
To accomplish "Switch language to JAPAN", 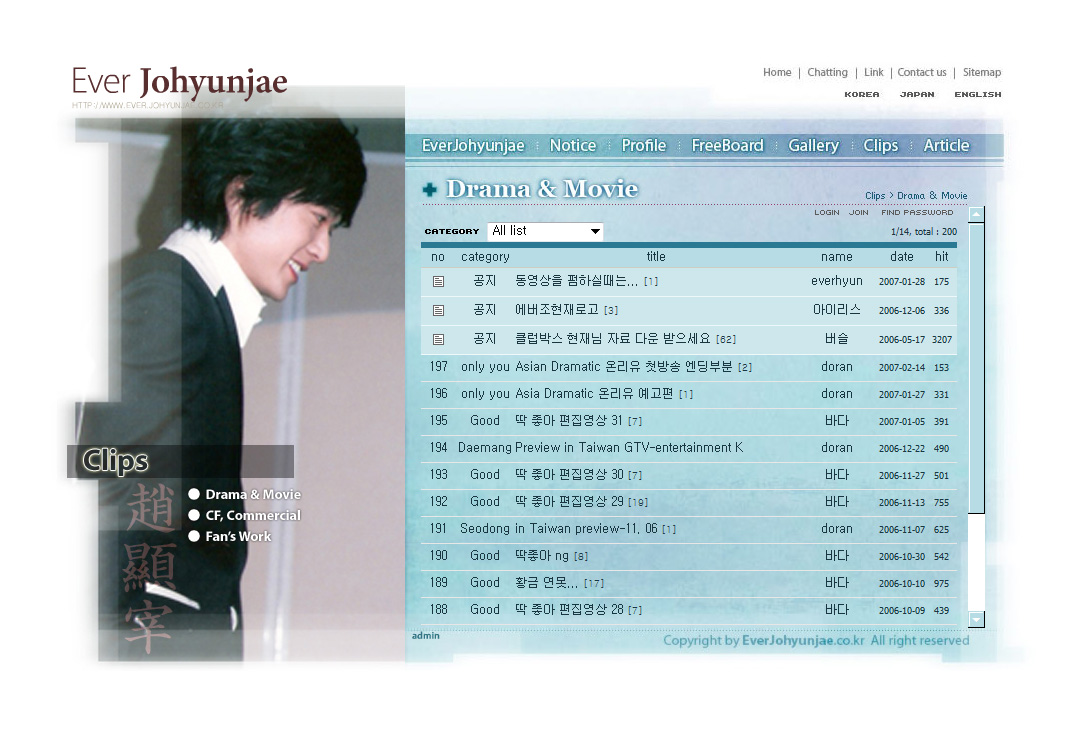I will point(917,95).
